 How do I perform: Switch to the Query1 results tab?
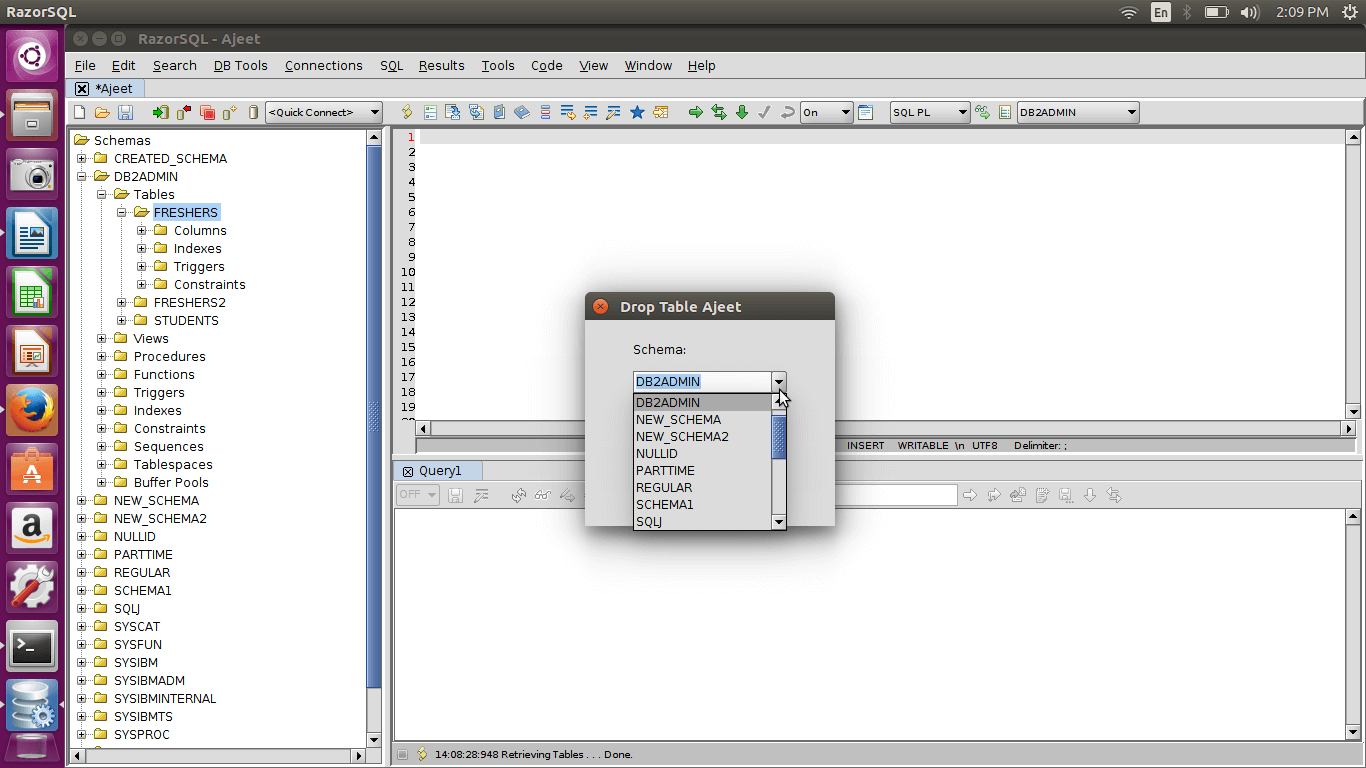(440, 471)
